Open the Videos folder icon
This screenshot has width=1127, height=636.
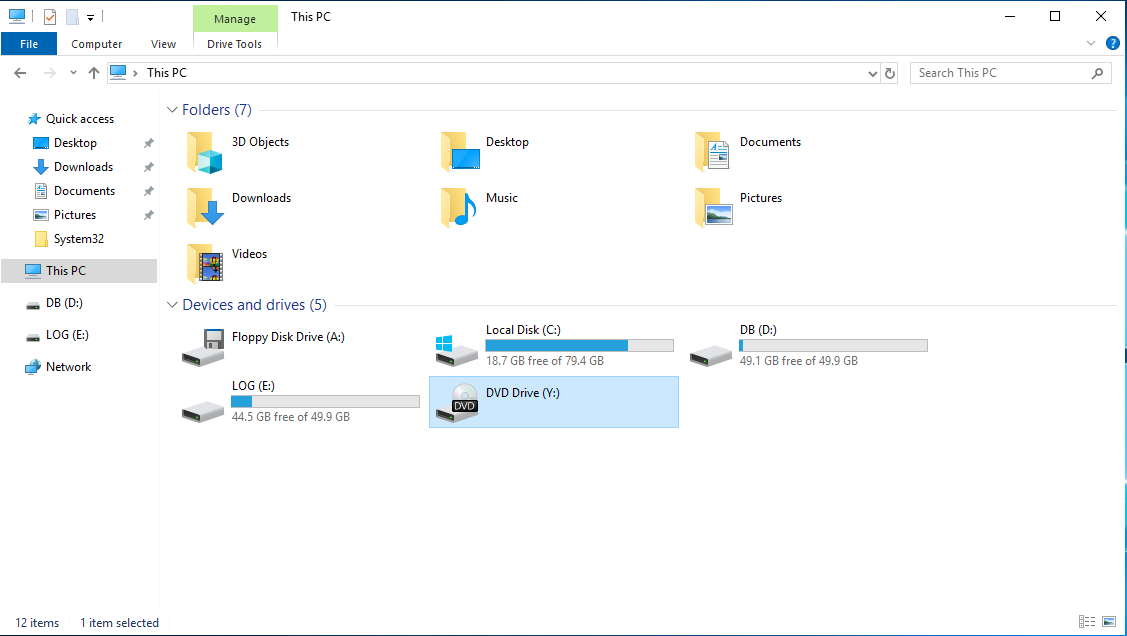click(205, 264)
